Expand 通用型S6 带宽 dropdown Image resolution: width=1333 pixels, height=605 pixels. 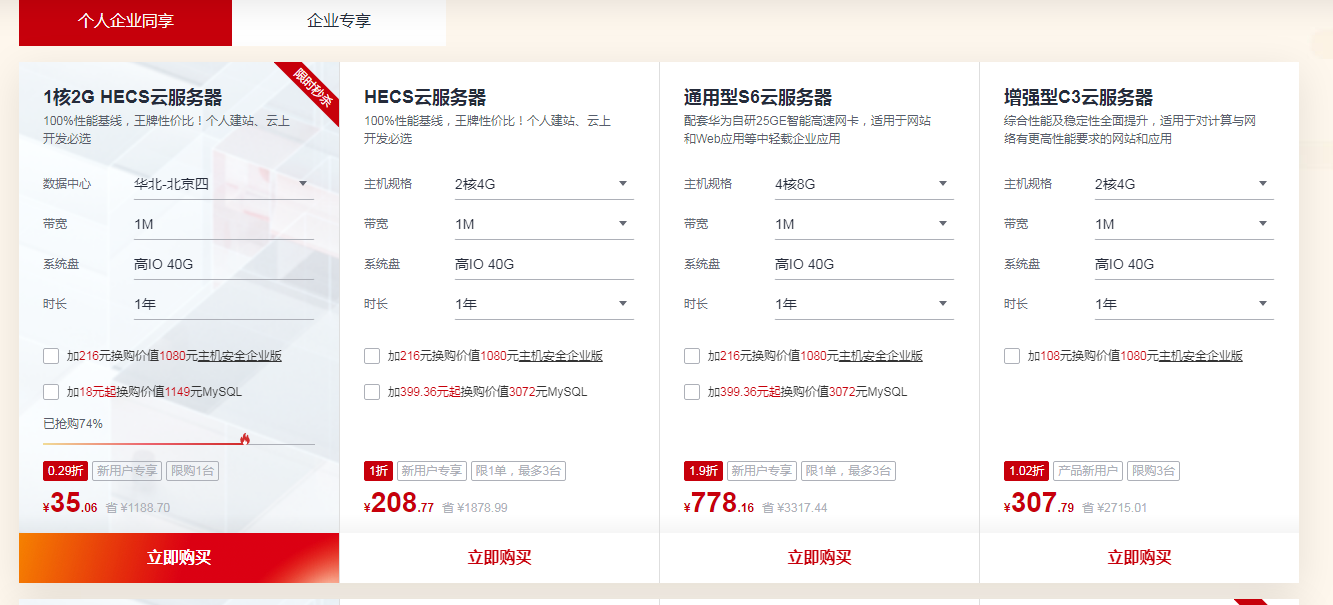pos(864,224)
